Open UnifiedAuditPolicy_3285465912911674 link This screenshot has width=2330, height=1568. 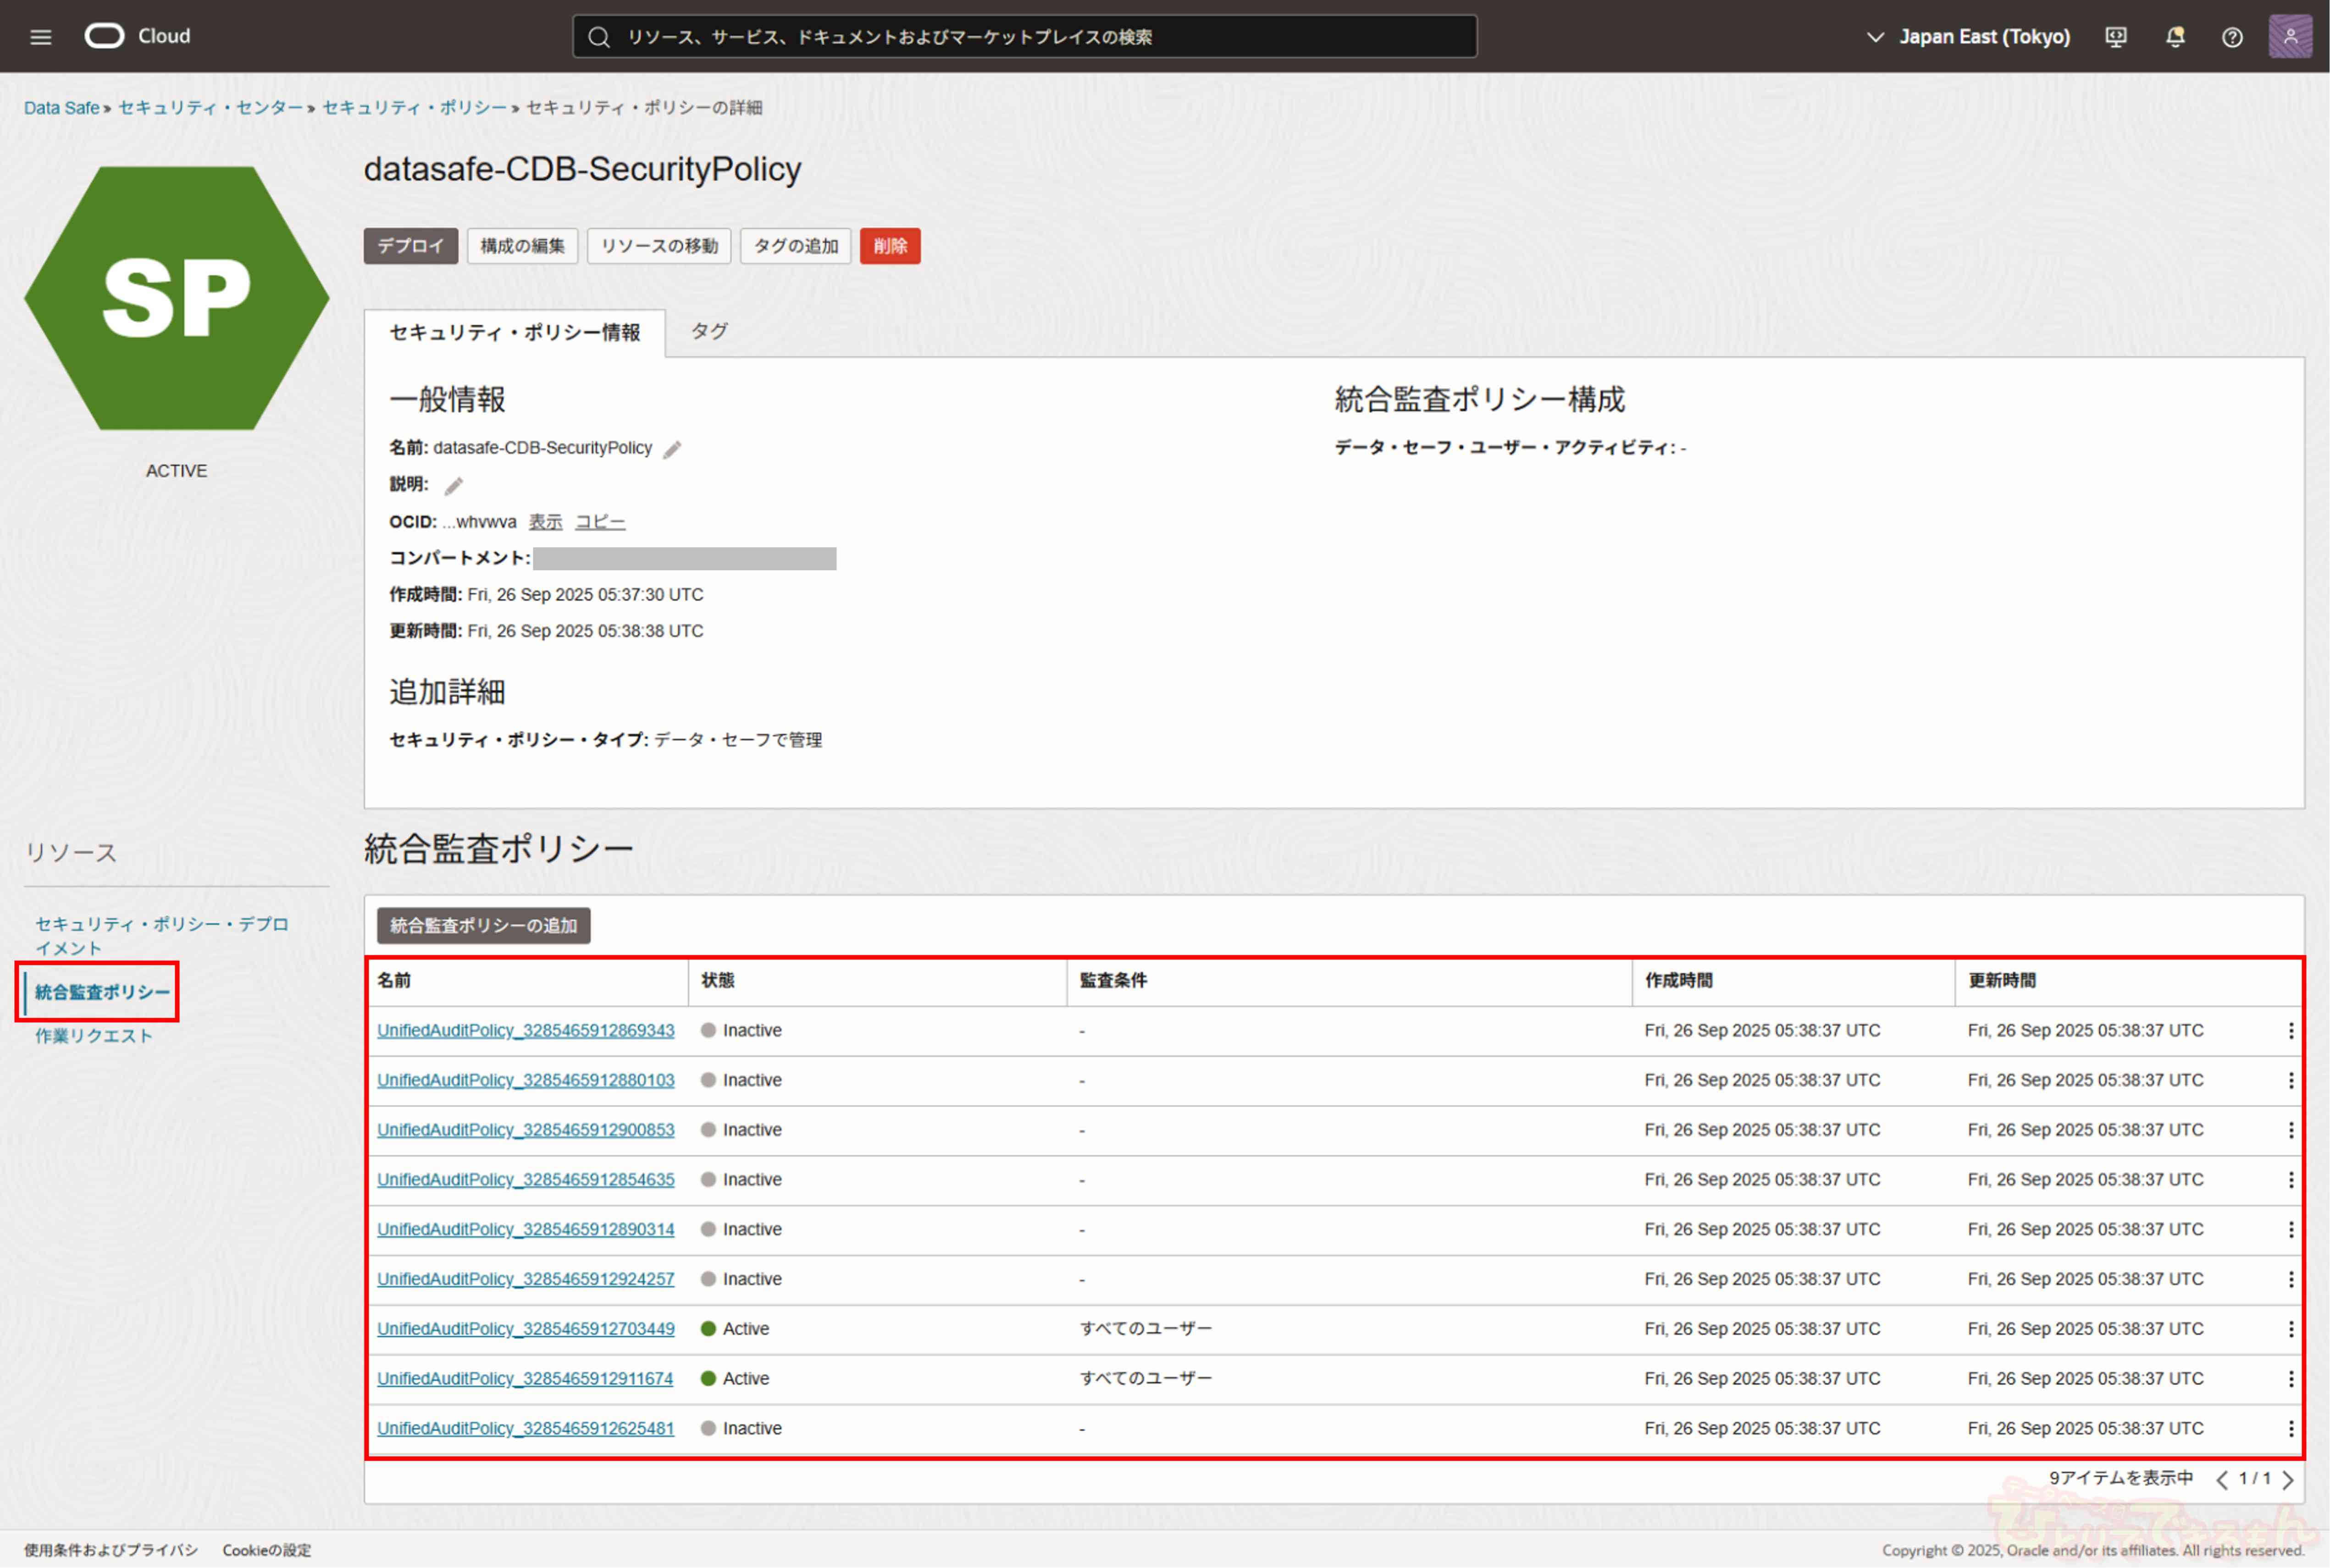[x=525, y=1379]
